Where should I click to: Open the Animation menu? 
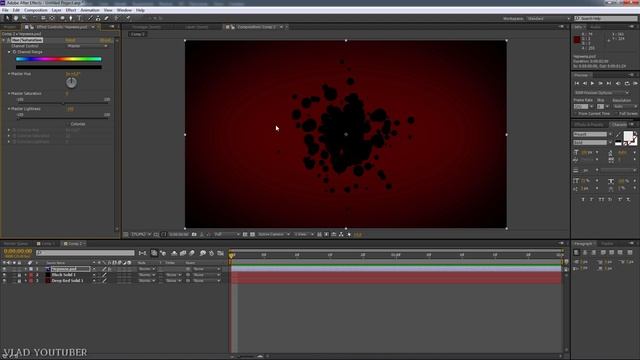[90, 10]
